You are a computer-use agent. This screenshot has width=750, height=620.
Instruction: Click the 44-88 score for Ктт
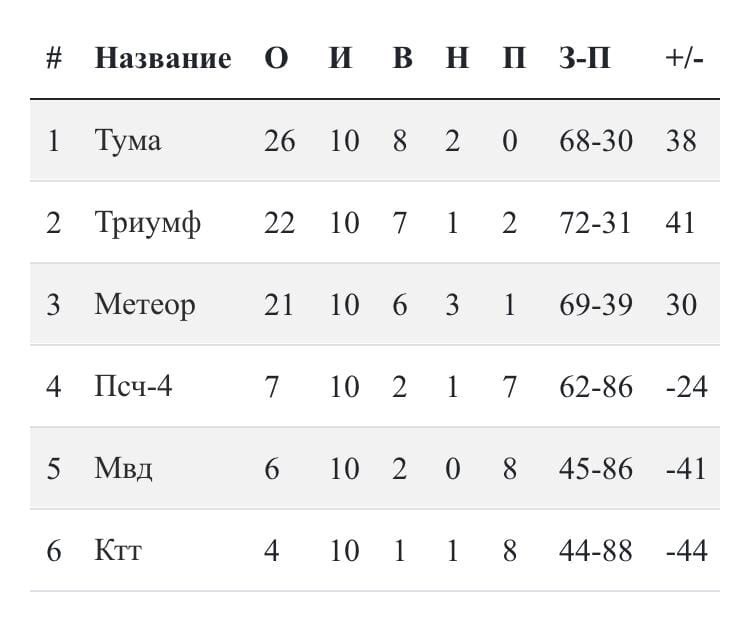click(x=596, y=551)
